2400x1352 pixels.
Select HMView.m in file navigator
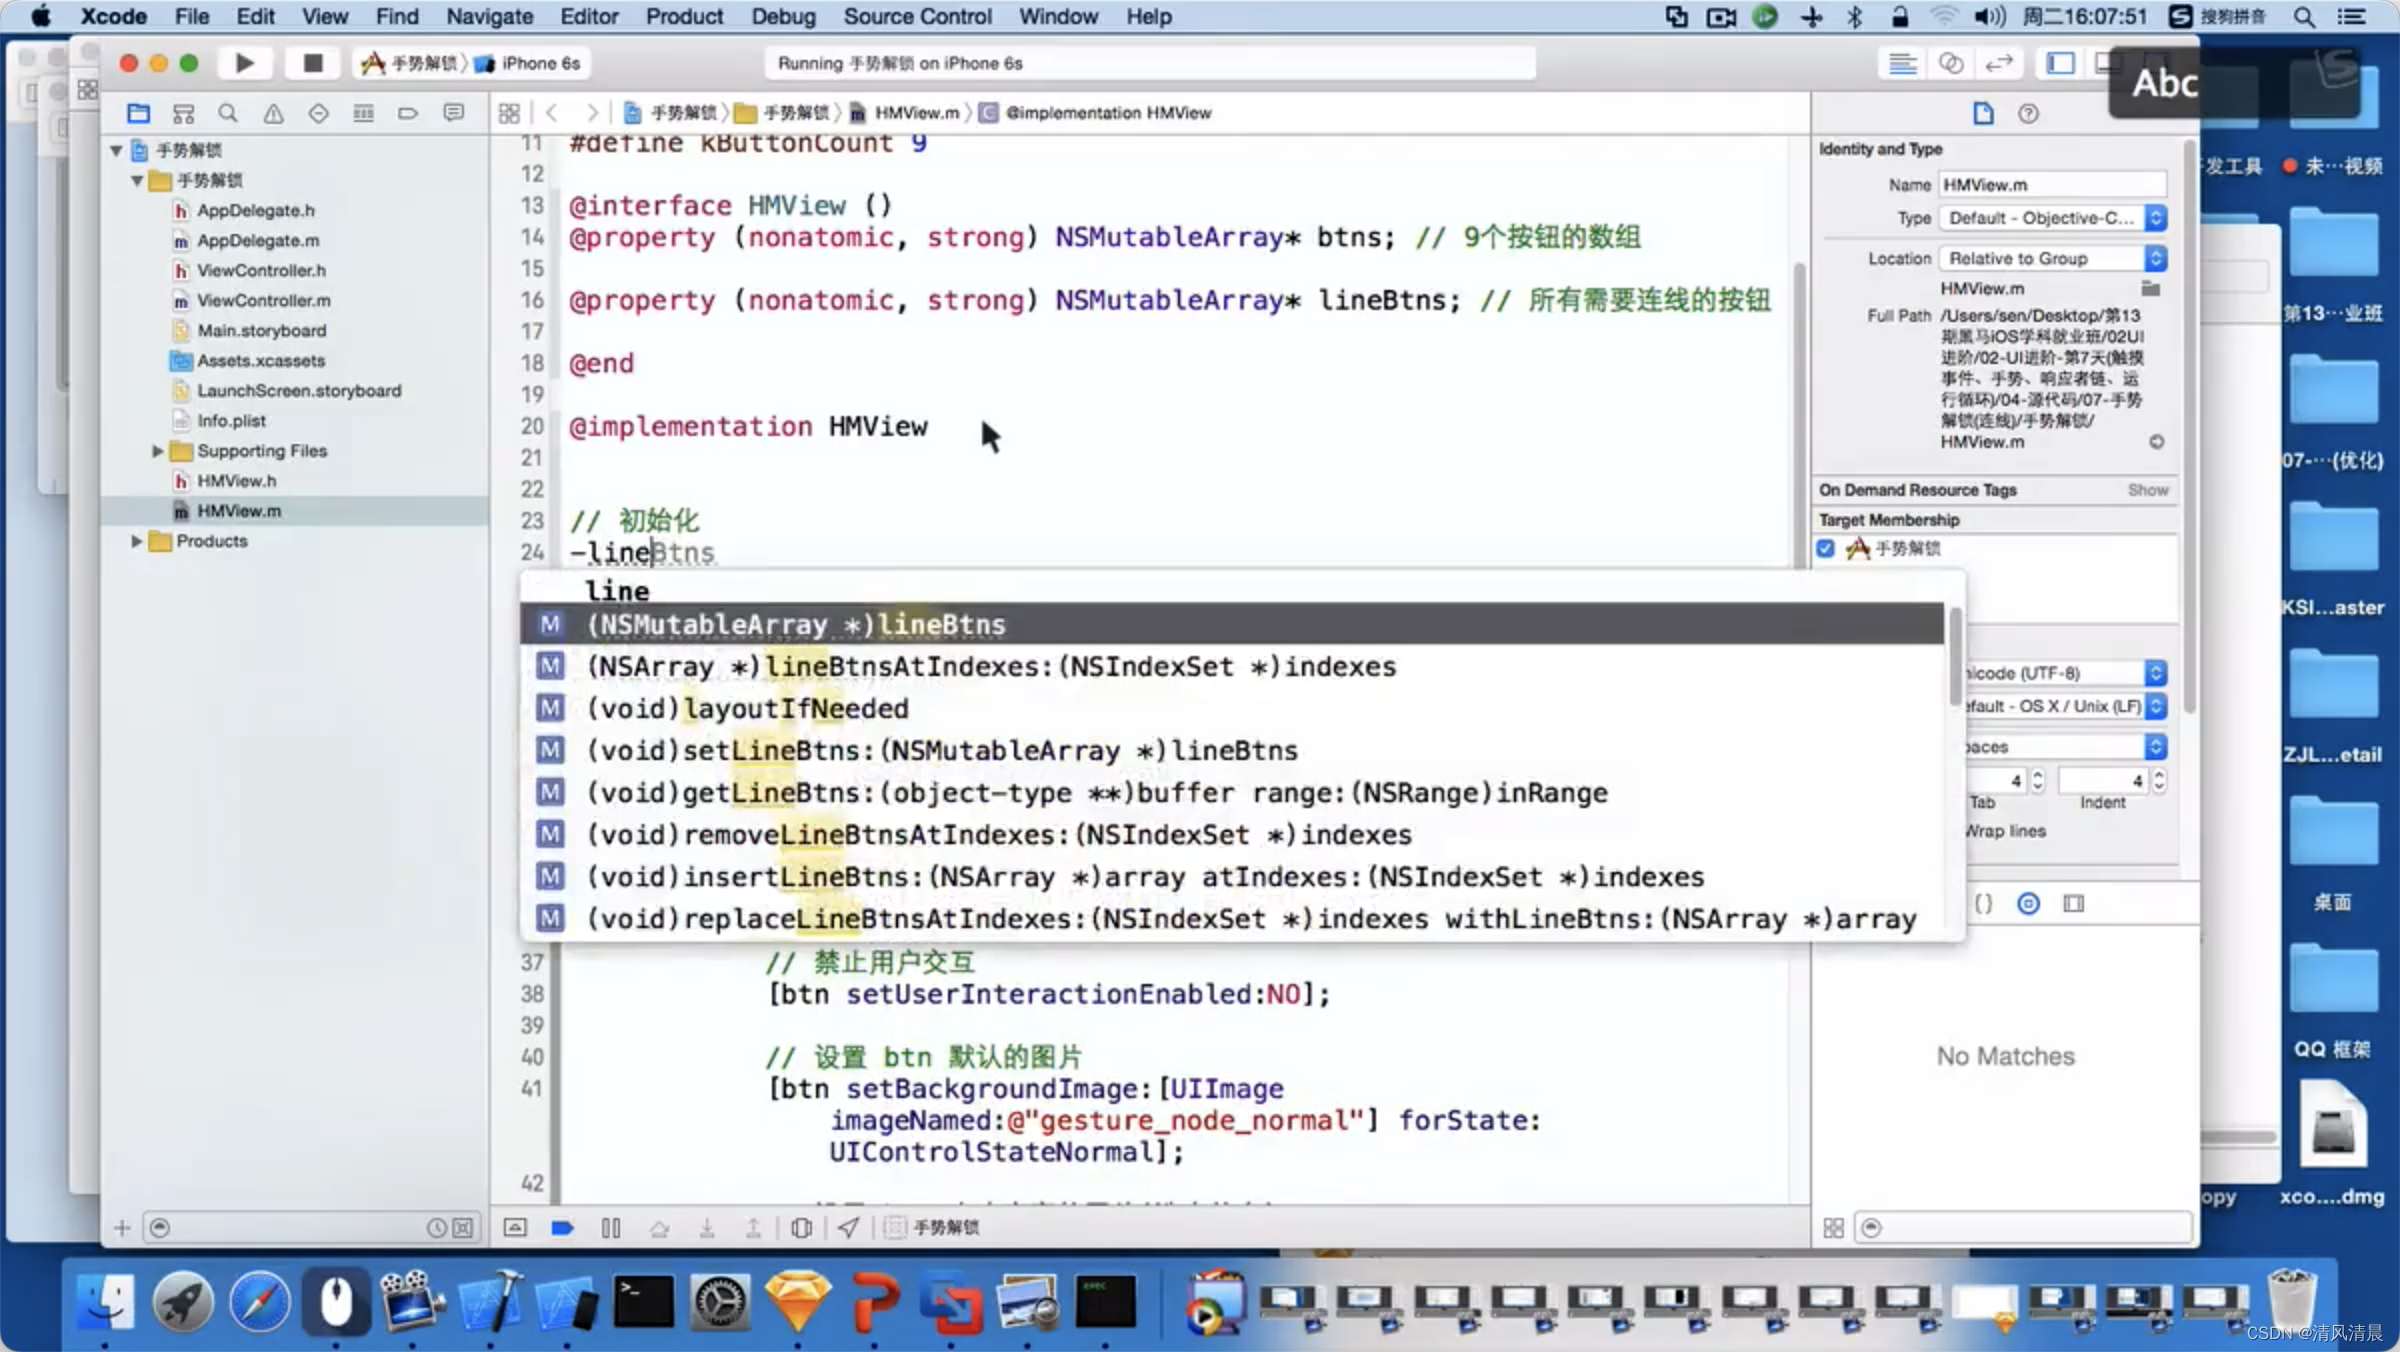pos(239,509)
